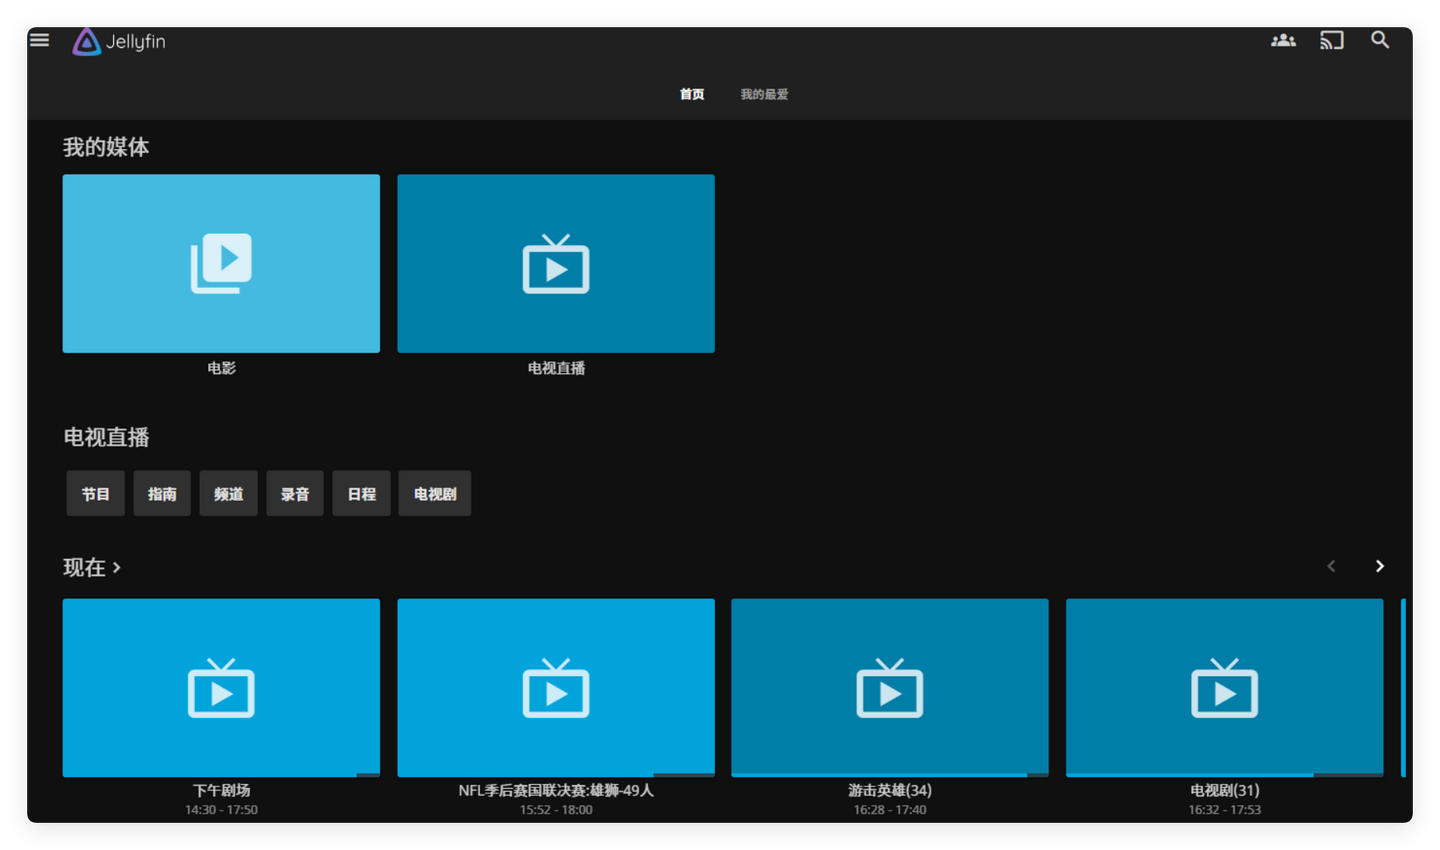The height and width of the screenshot is (850, 1440).
Task: Open the SyncPlay group icon
Action: click(1283, 40)
